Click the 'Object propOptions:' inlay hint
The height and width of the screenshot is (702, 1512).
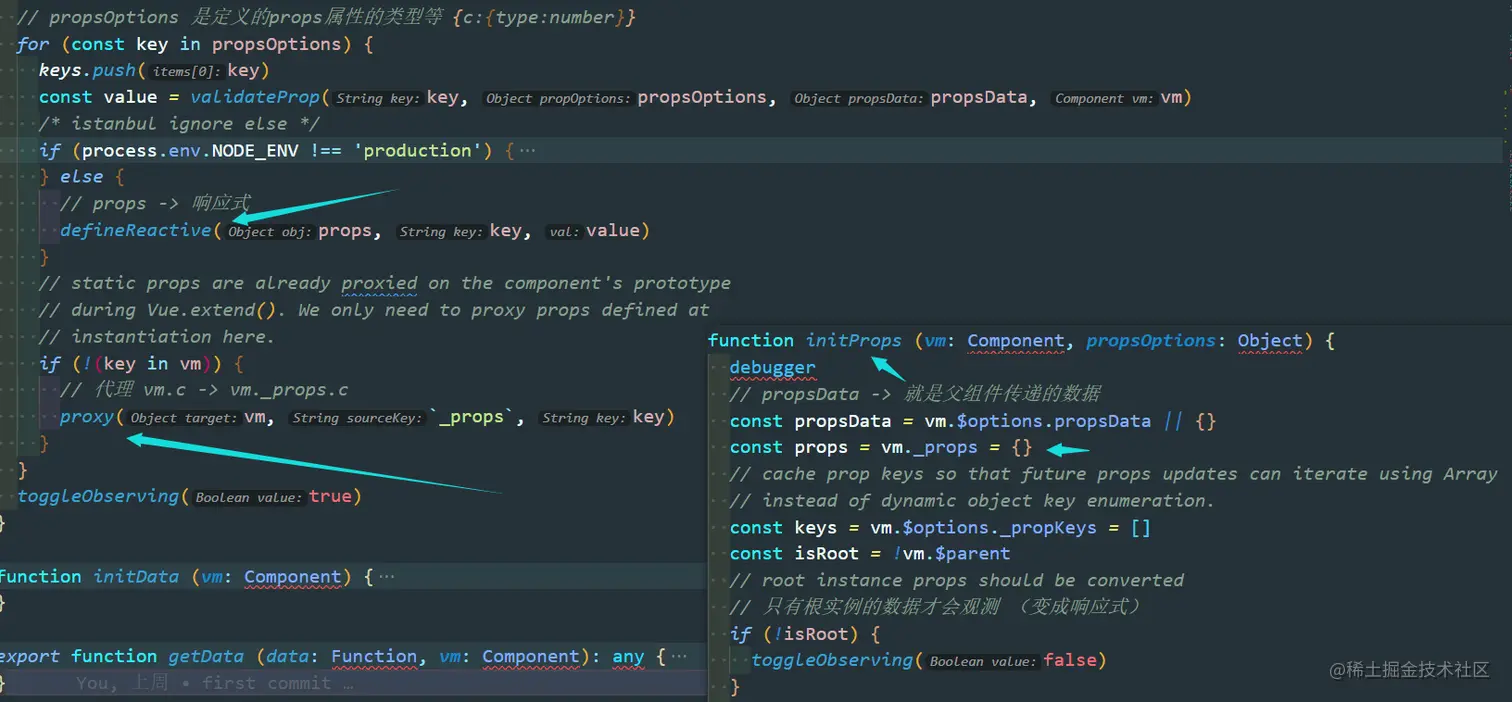[558, 99]
